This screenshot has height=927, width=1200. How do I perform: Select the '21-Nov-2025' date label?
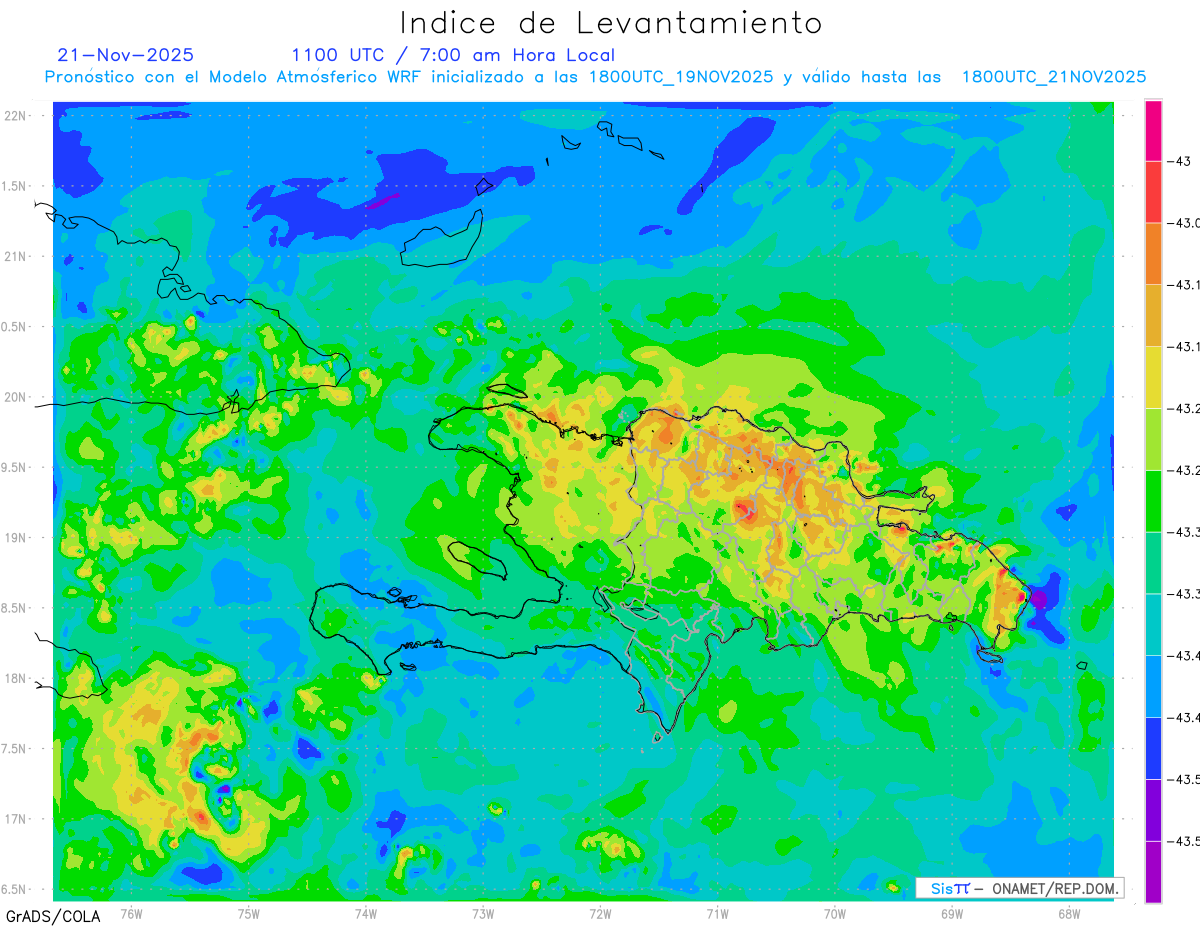126,55
